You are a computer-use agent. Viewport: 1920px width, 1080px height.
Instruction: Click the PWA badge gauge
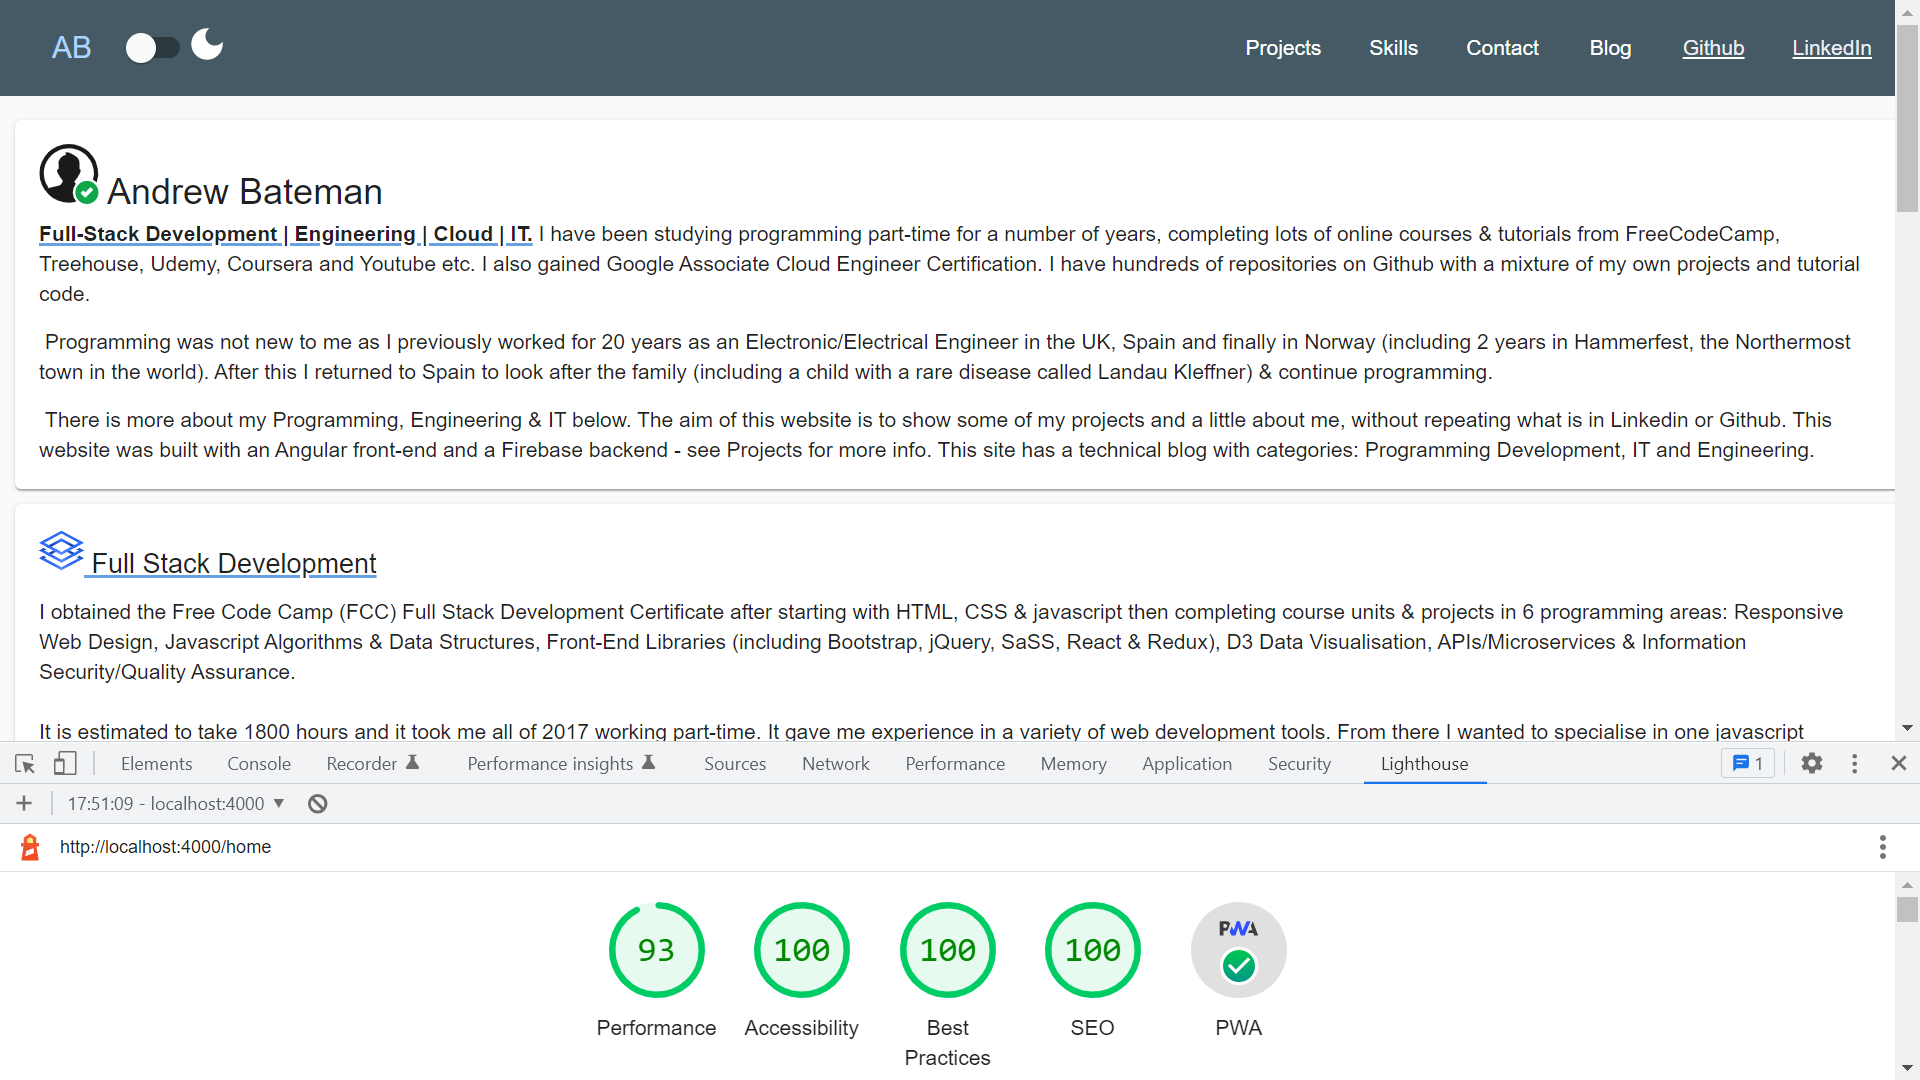[x=1238, y=950]
